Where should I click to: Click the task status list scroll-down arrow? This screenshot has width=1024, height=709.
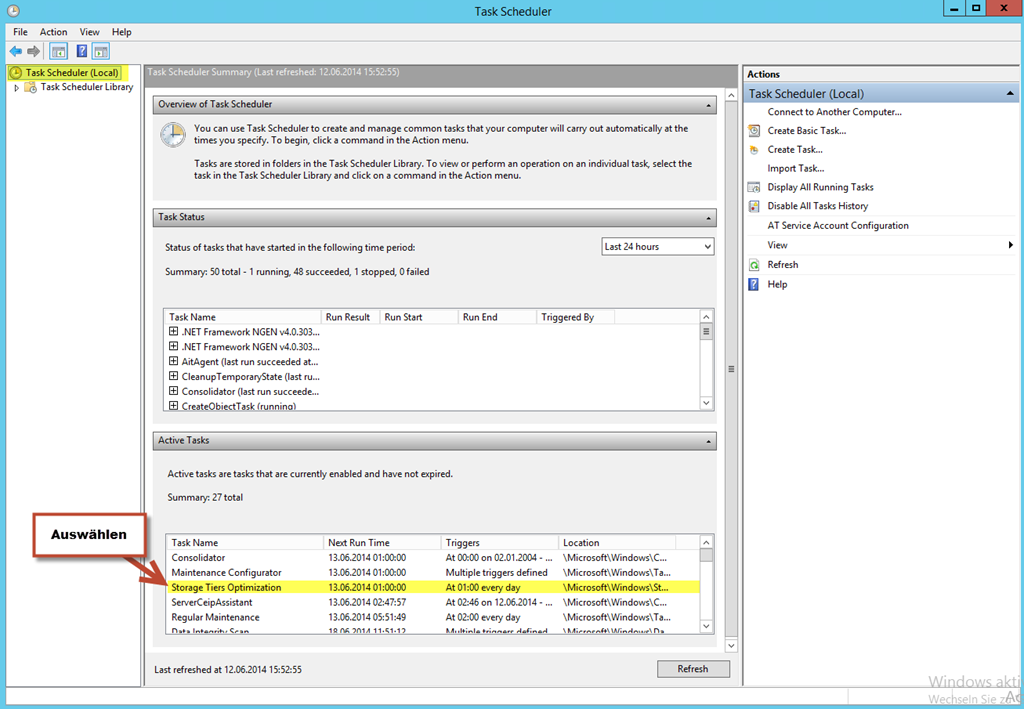706,403
